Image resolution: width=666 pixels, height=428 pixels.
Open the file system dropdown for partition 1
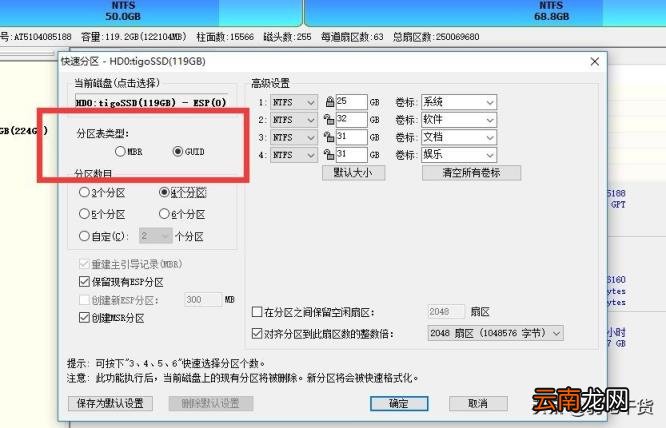click(x=294, y=102)
